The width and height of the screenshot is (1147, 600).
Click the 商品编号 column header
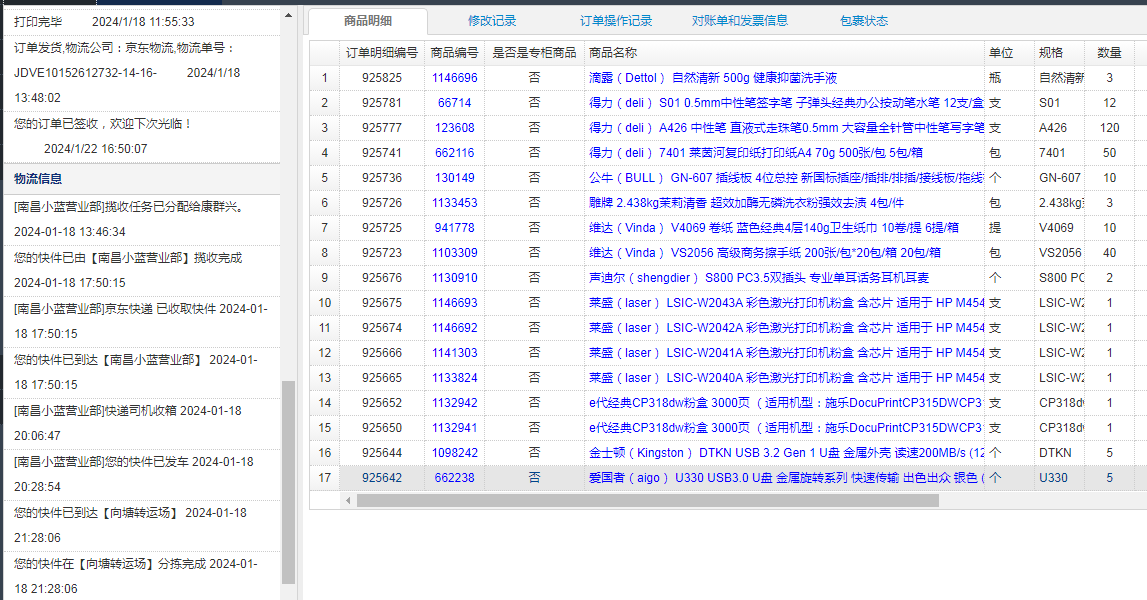click(x=454, y=53)
